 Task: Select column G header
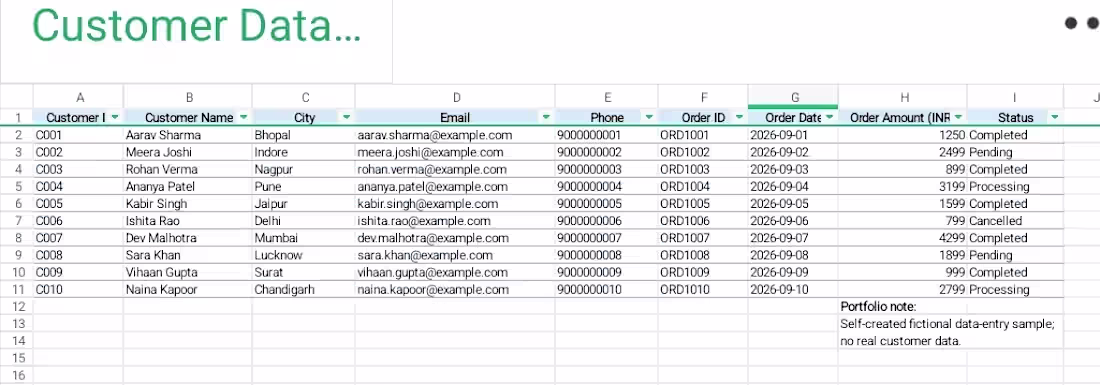click(x=793, y=97)
